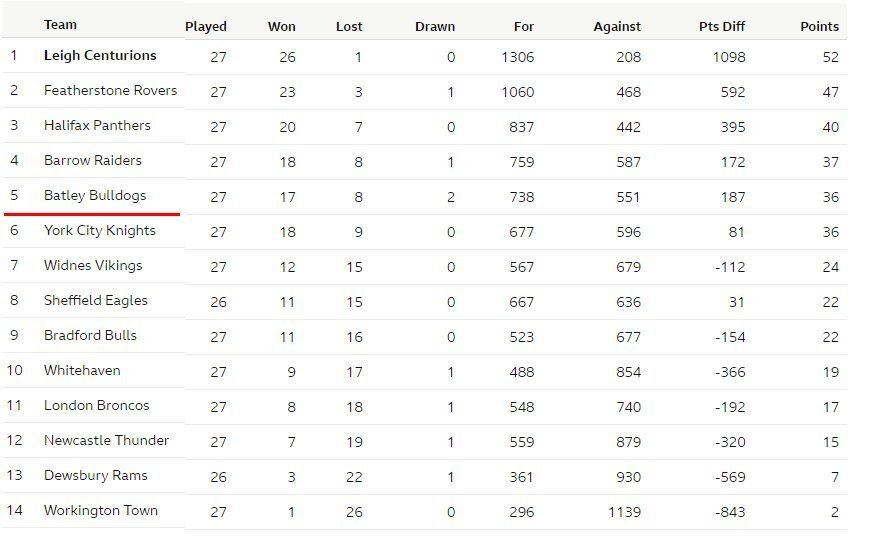877x536 pixels.
Task: Select Sheffield Eagles team row name
Action: [x=96, y=300]
